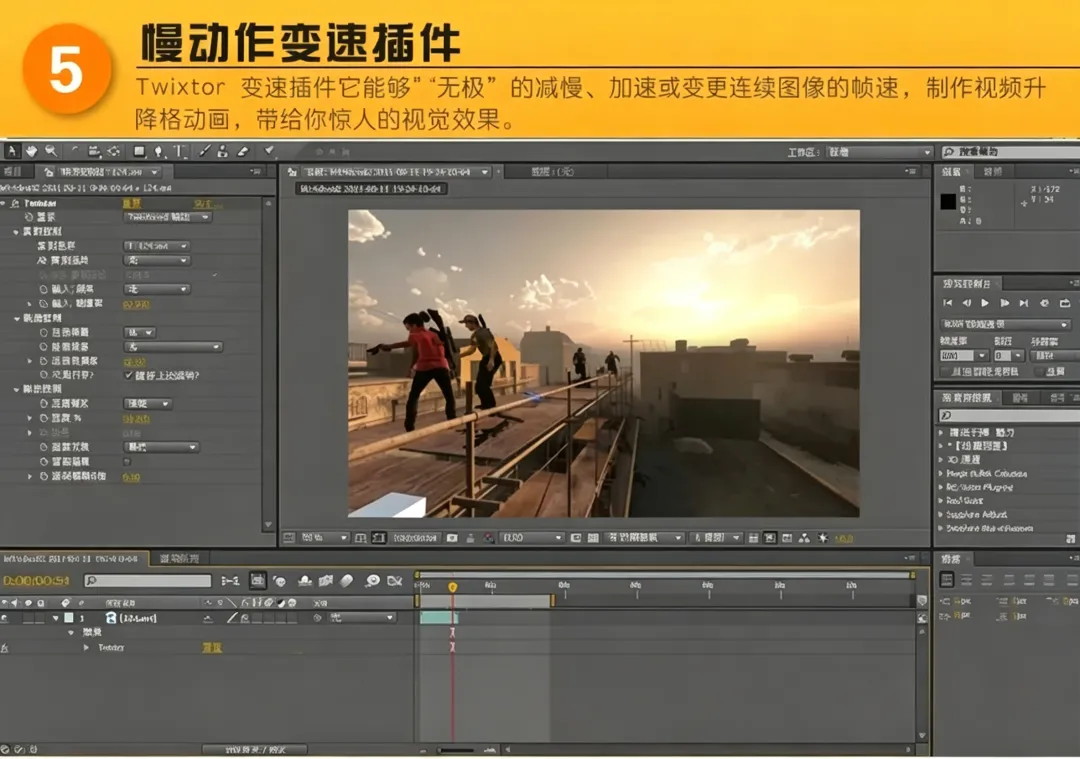Select the Unified Camera tool

point(94,151)
